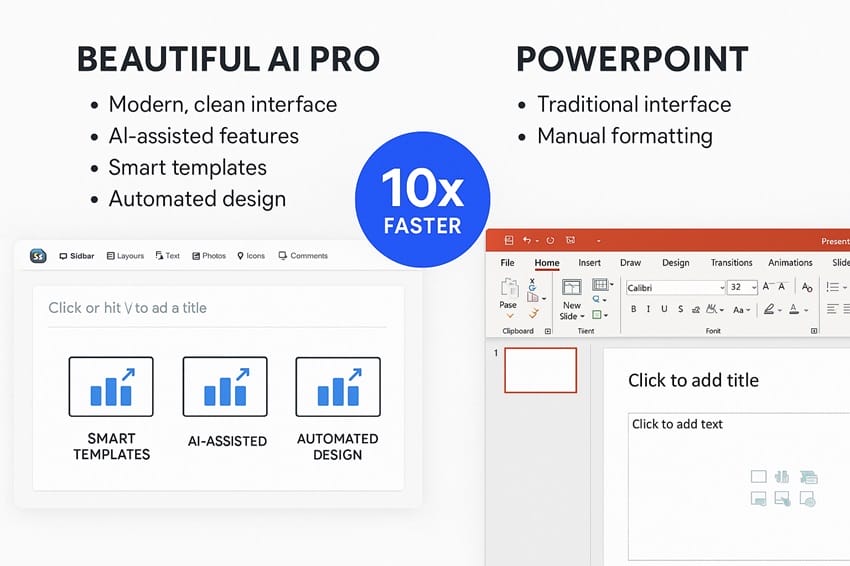Switch to the Insert ribbon tab
850x566 pixels.
(x=589, y=262)
